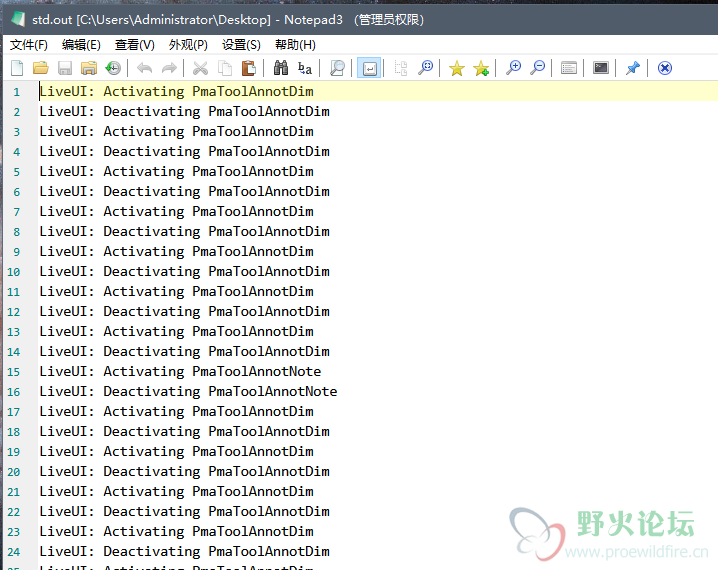
Task: Open file history toolbar icon
Action: point(113,68)
